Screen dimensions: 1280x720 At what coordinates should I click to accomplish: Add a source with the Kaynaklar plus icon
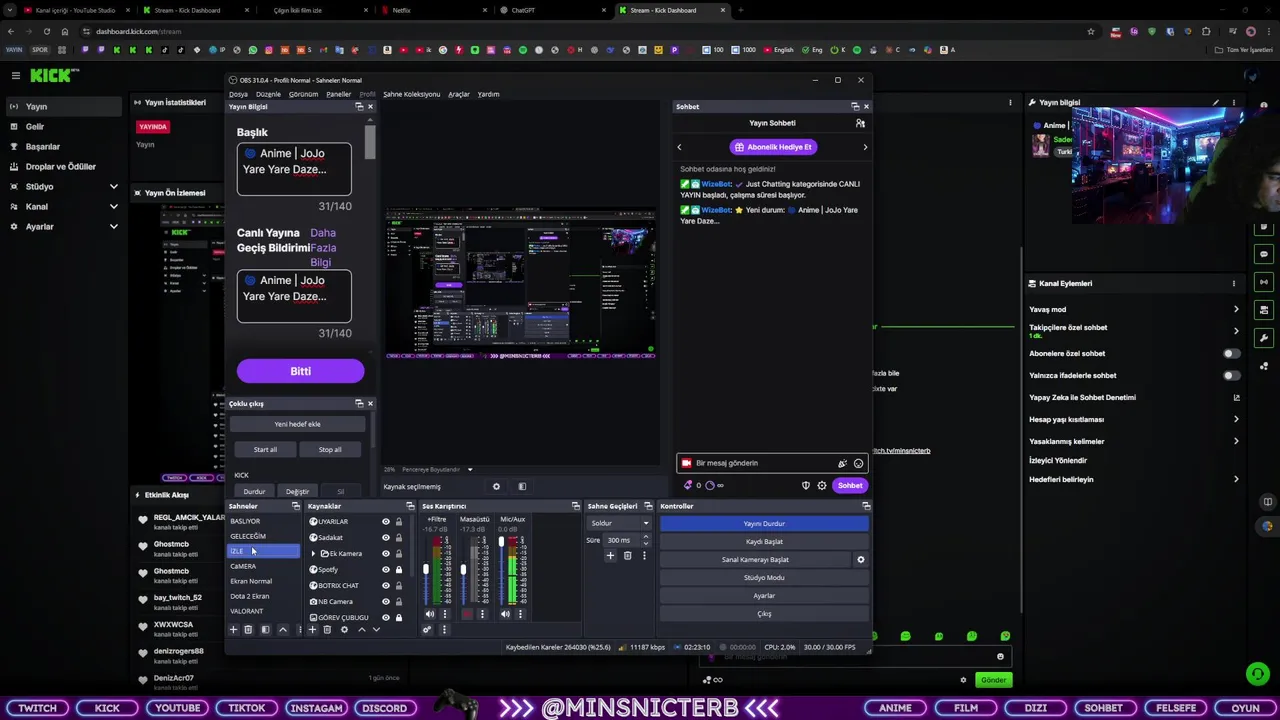[312, 629]
